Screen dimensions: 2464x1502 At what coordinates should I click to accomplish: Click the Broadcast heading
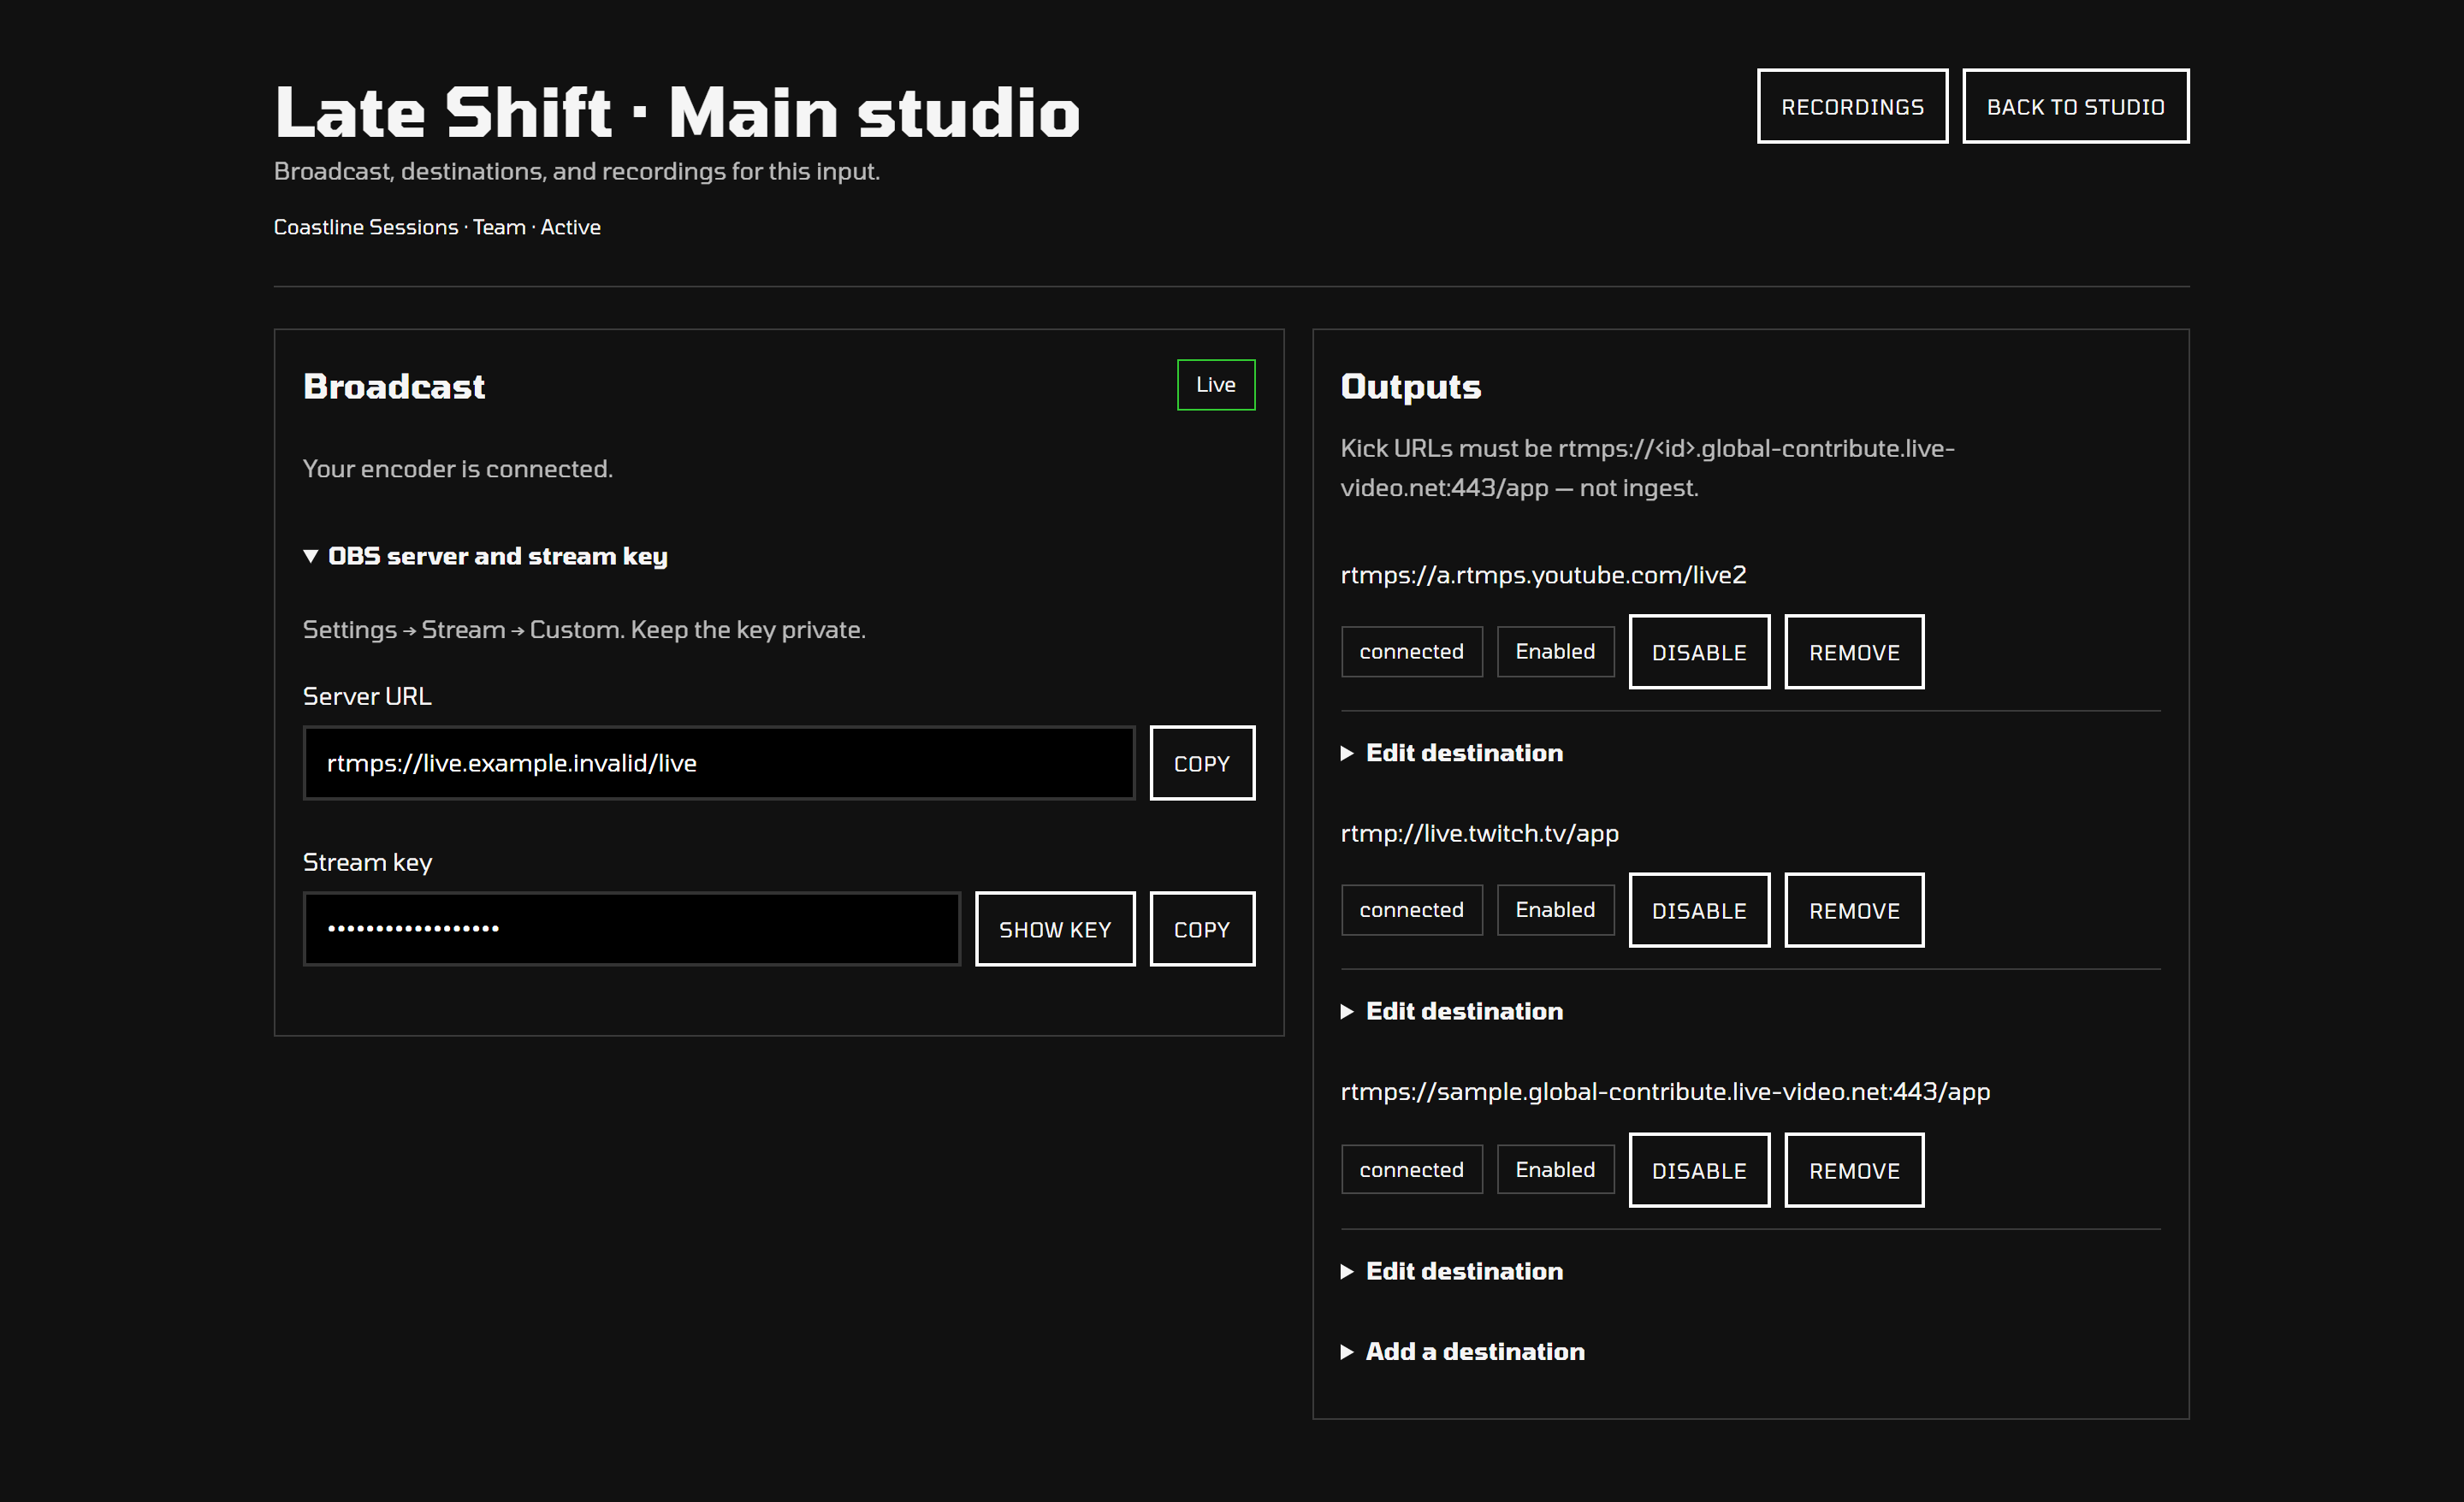pyautogui.click(x=394, y=386)
